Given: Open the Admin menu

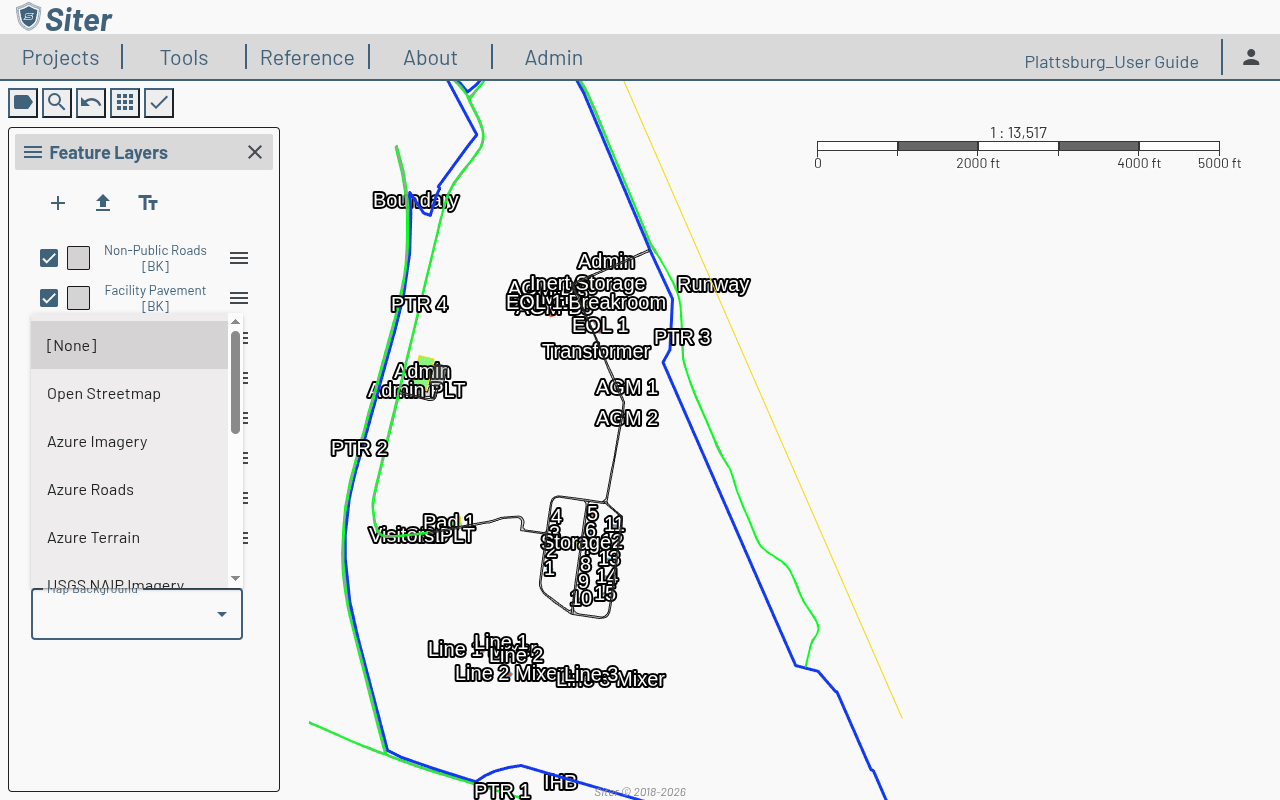Looking at the screenshot, I should [554, 57].
